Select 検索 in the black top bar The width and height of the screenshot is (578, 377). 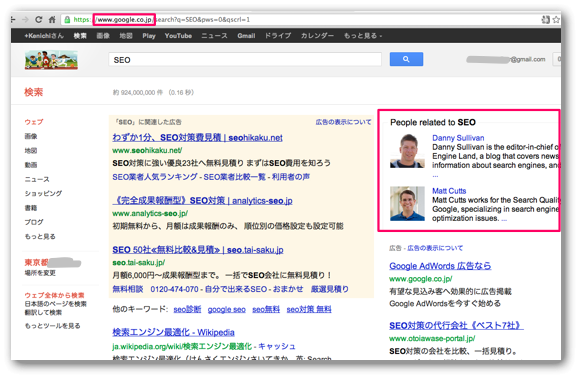[x=80, y=36]
